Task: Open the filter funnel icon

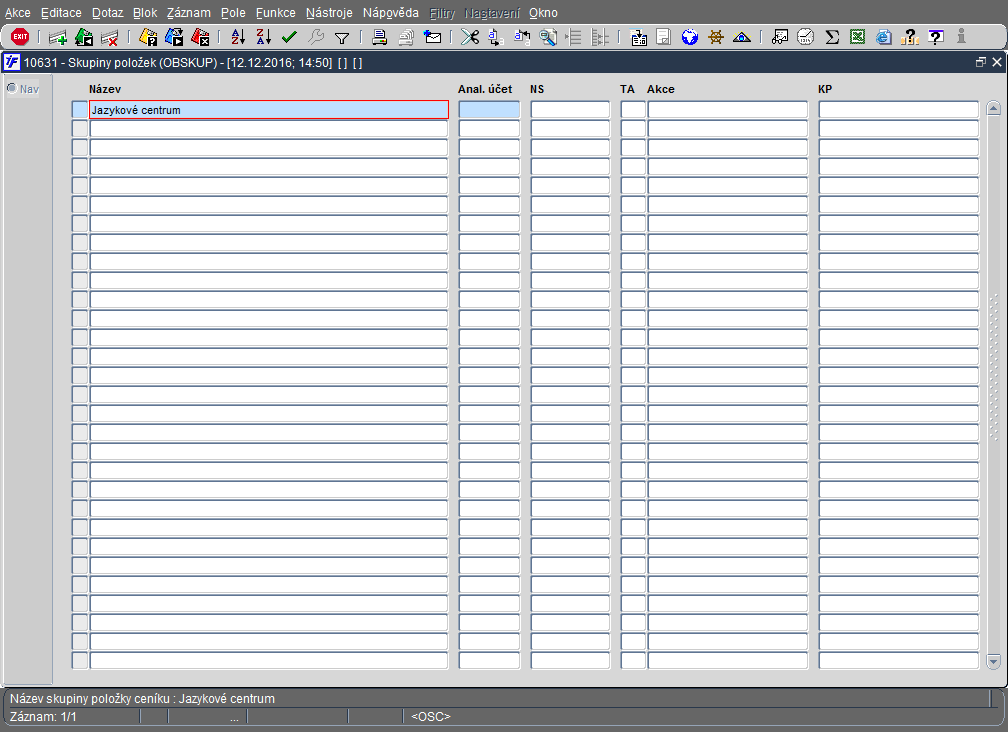Action: tap(342, 38)
